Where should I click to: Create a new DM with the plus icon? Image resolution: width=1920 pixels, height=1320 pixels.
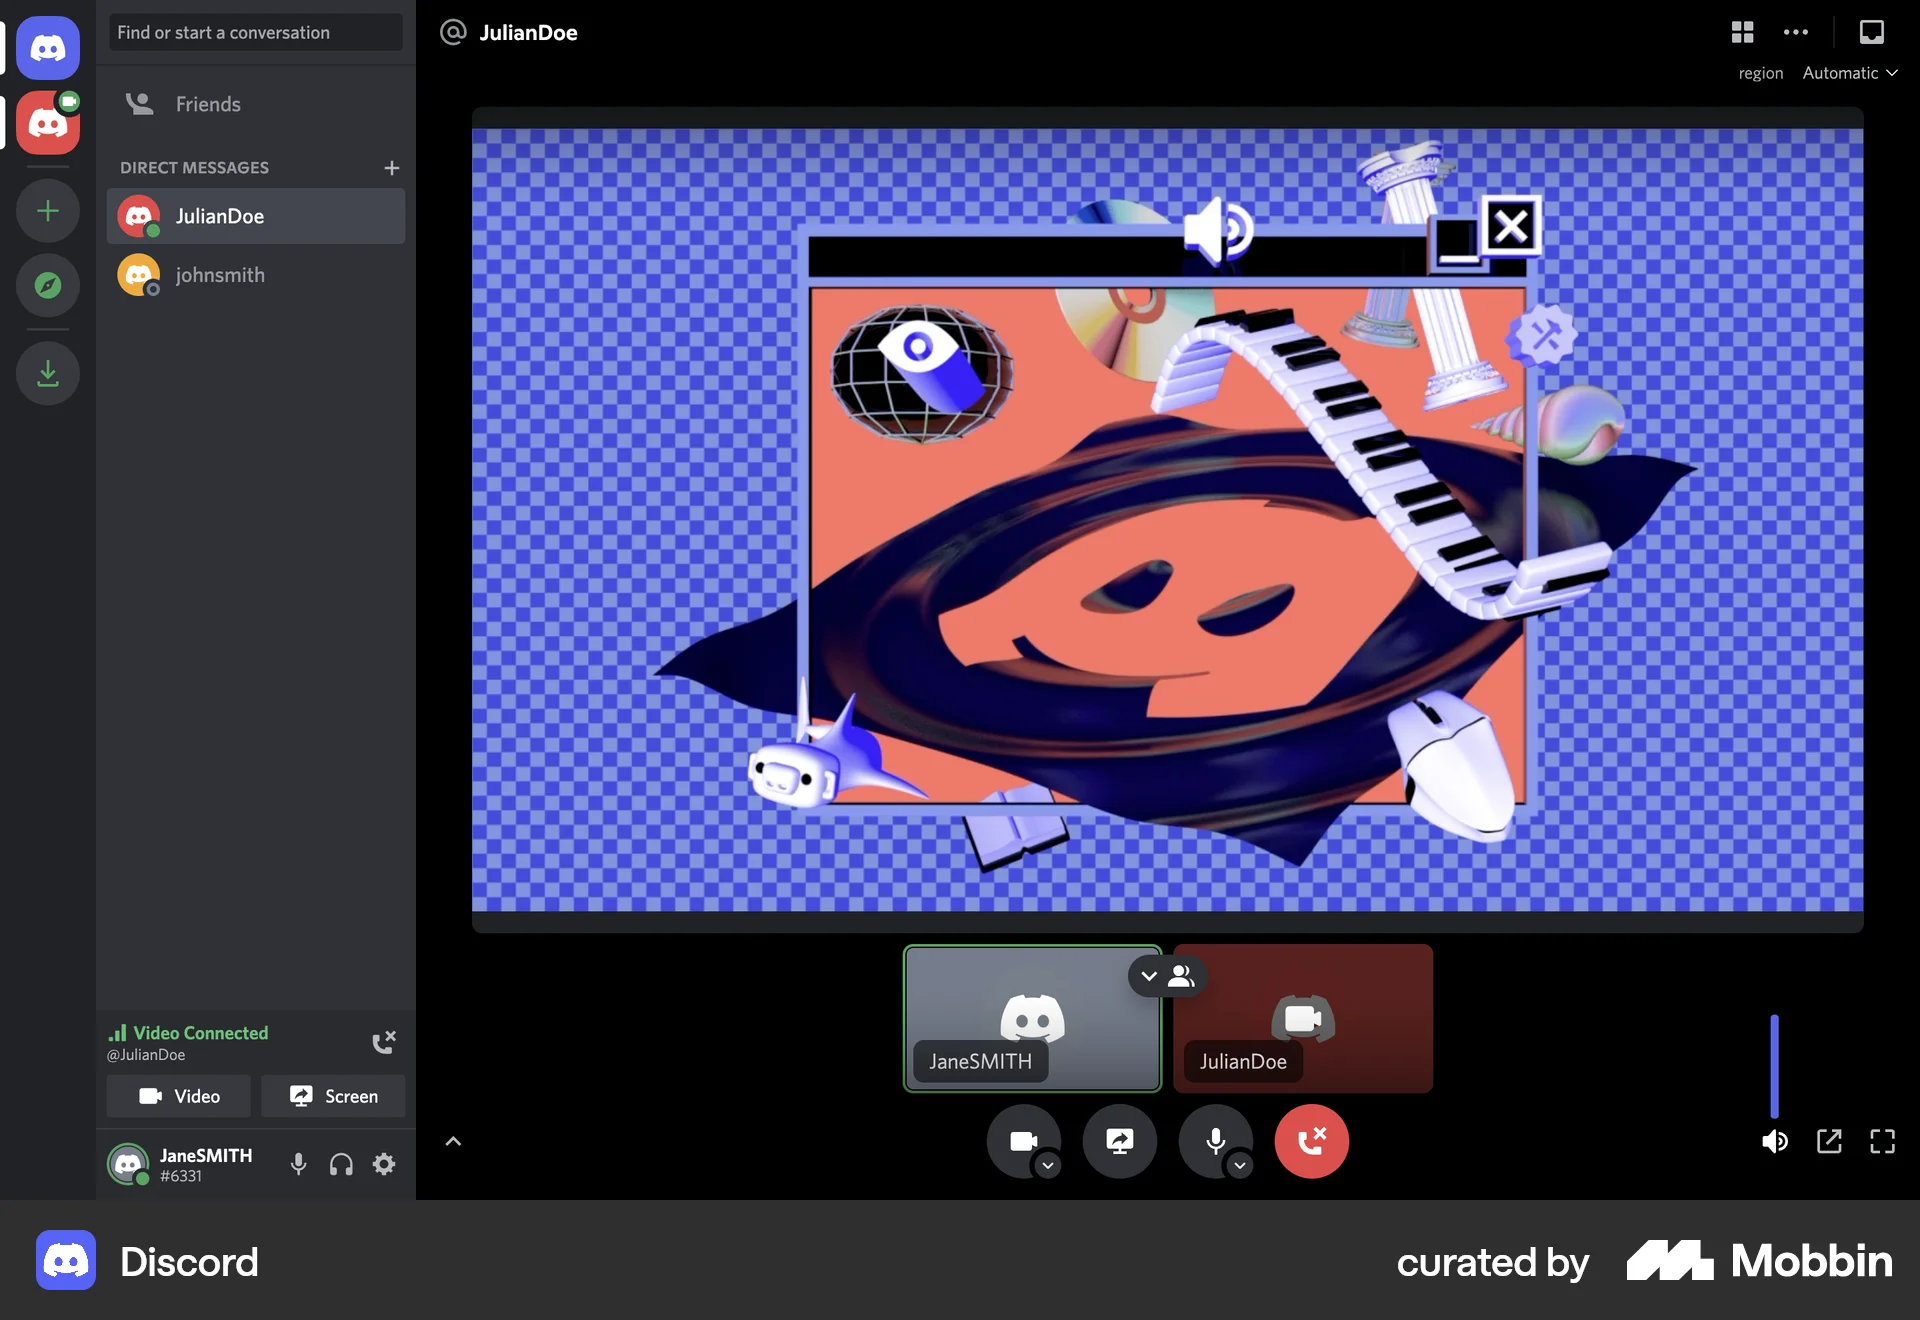click(391, 167)
